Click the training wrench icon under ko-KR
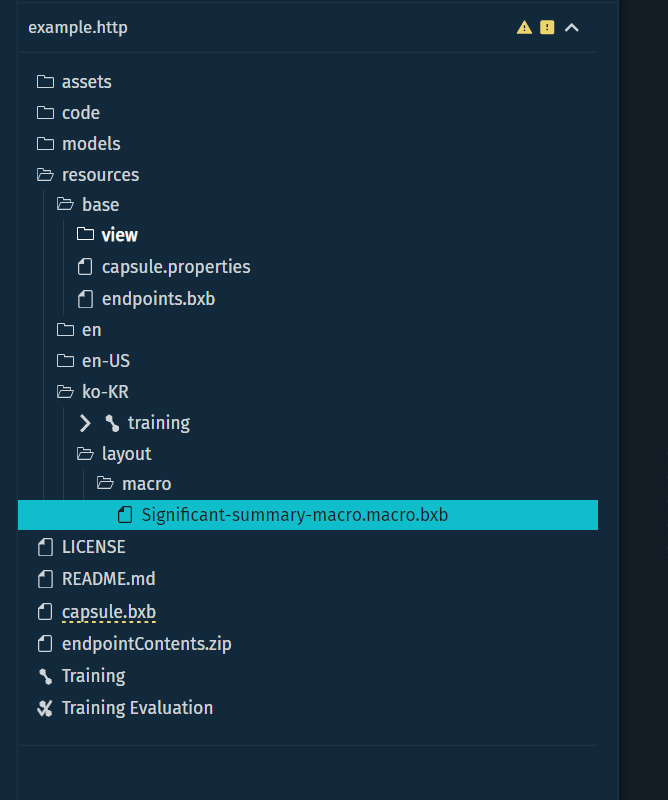The image size is (668, 800). pyautogui.click(x=112, y=423)
